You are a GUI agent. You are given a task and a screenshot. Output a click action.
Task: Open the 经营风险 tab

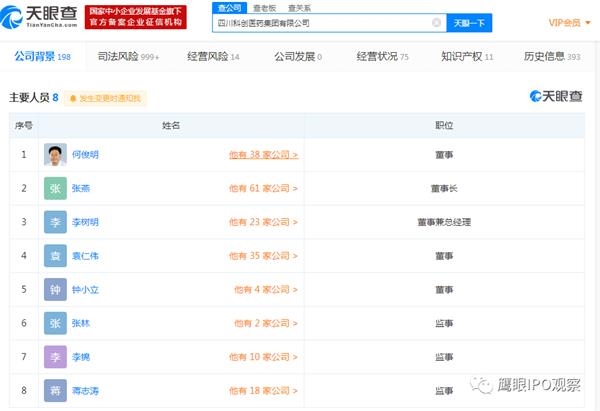tap(213, 57)
